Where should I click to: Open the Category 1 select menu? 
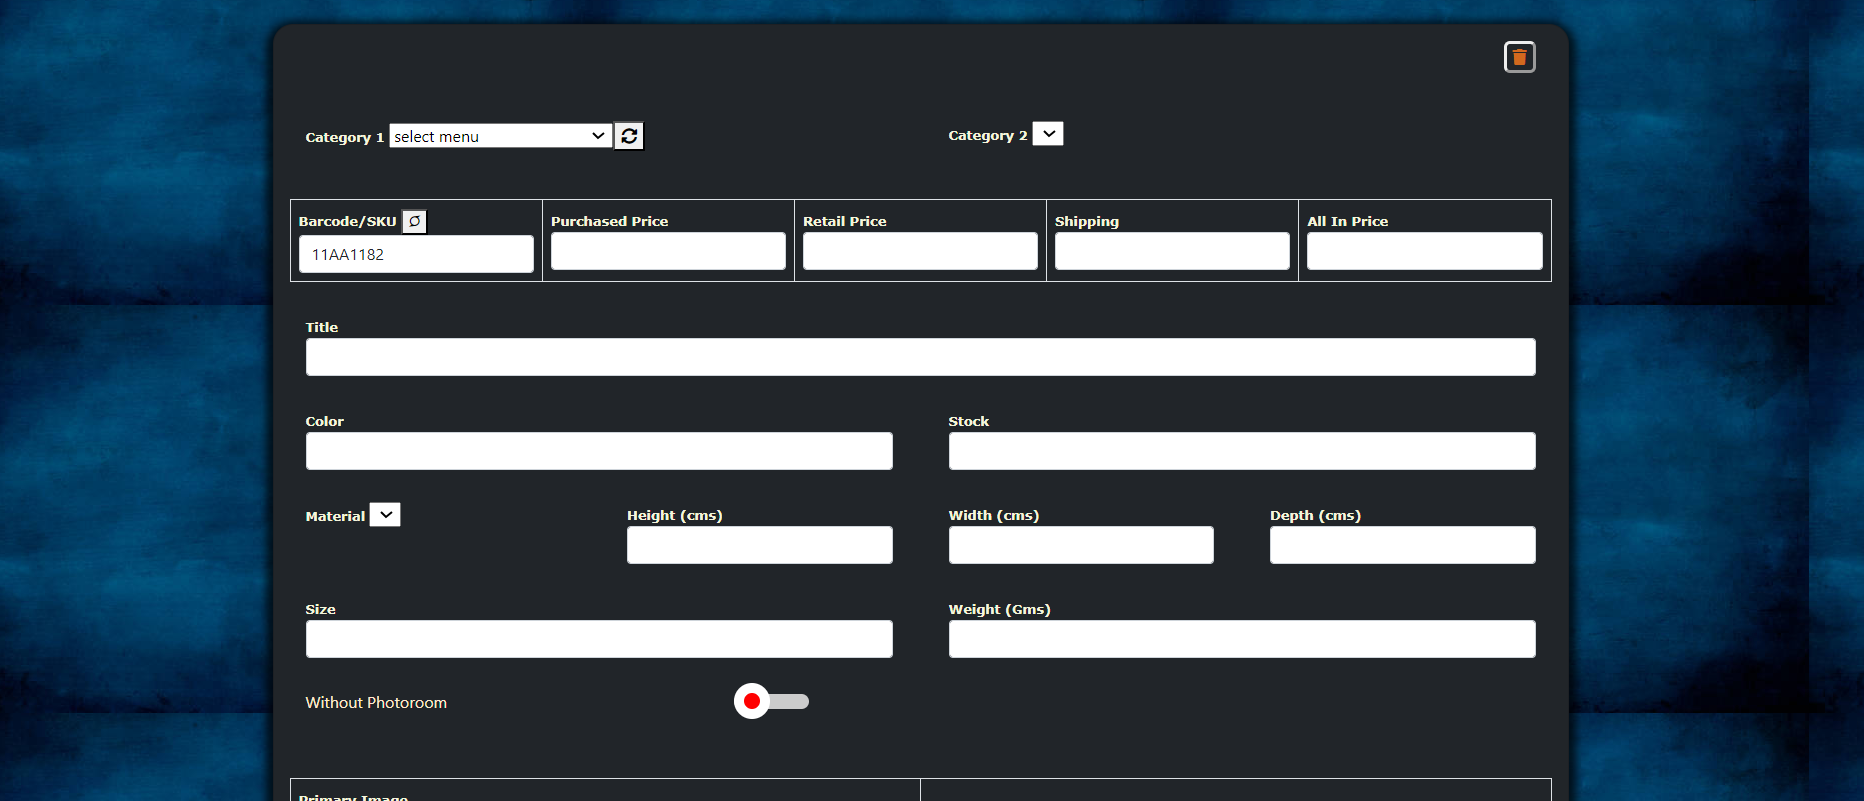click(x=500, y=136)
